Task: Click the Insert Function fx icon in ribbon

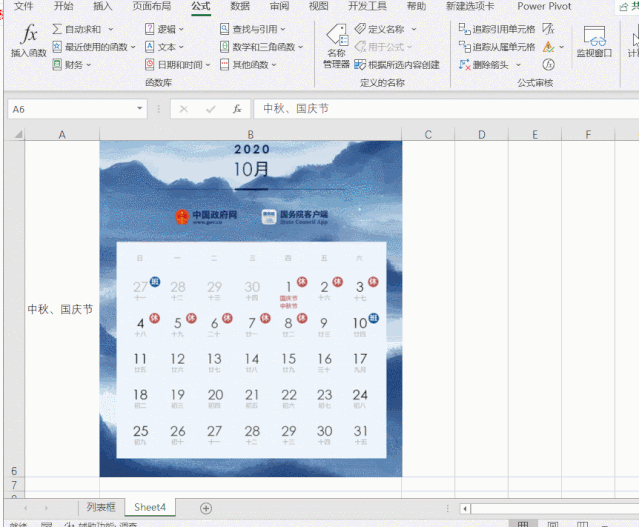Action: 29,34
